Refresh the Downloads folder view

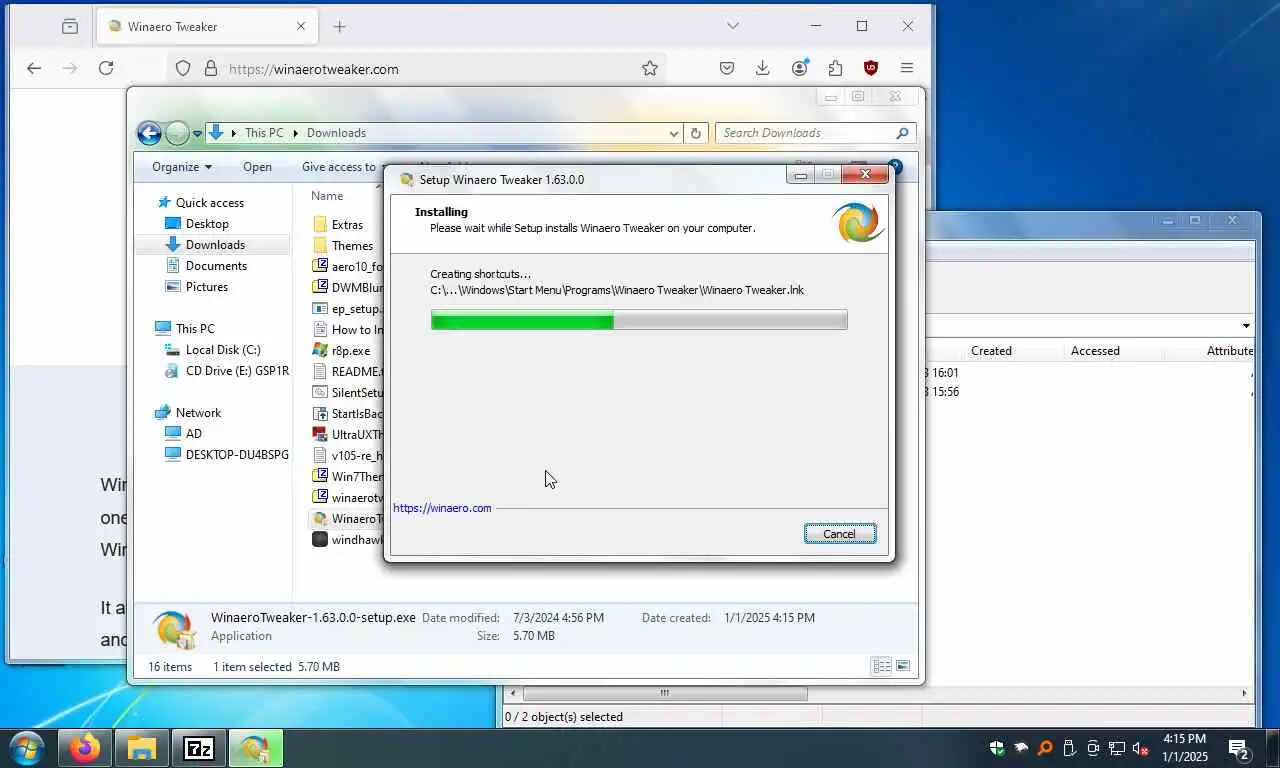coord(697,133)
